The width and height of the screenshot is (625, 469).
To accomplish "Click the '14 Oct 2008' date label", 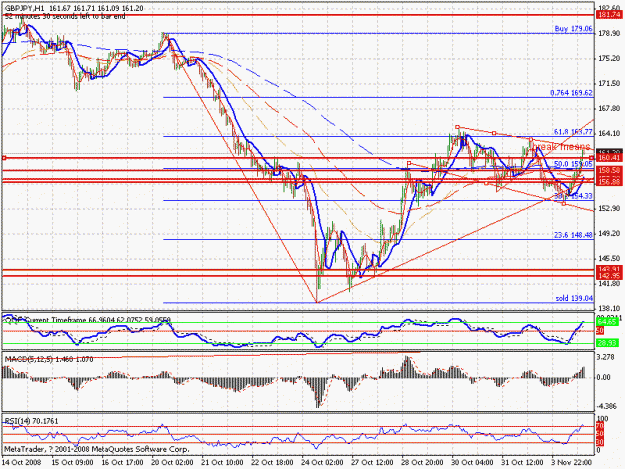I will (22, 463).
